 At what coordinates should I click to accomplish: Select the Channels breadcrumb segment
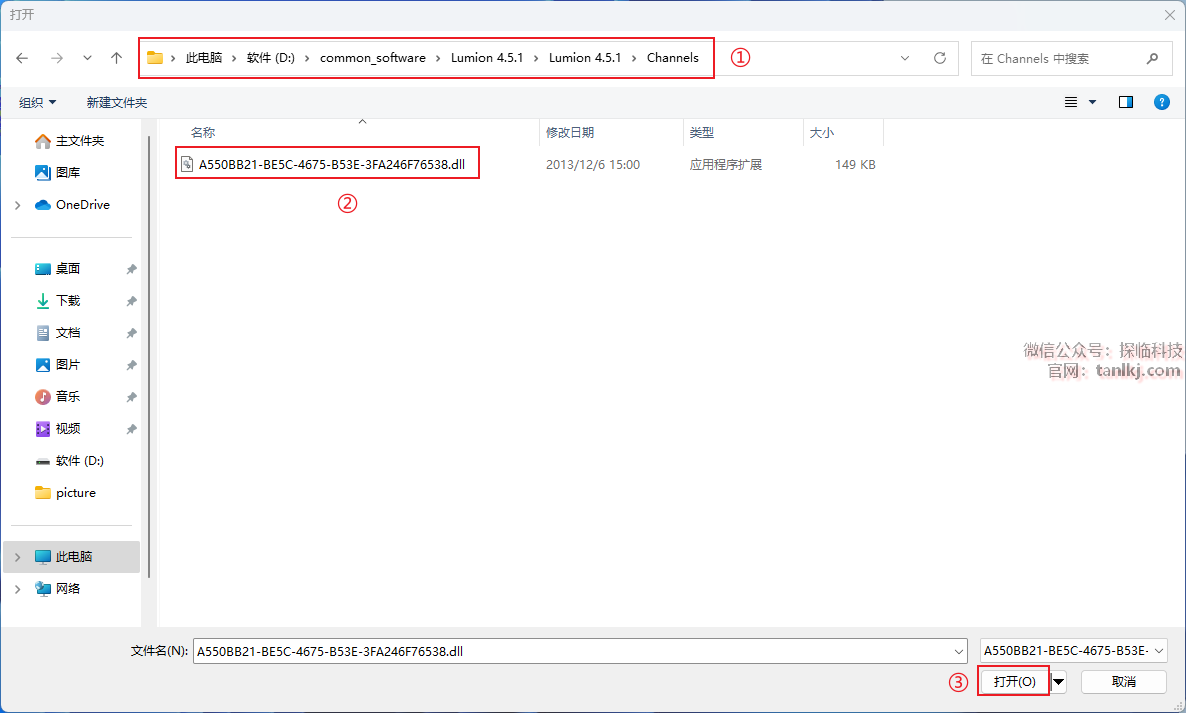click(x=672, y=57)
